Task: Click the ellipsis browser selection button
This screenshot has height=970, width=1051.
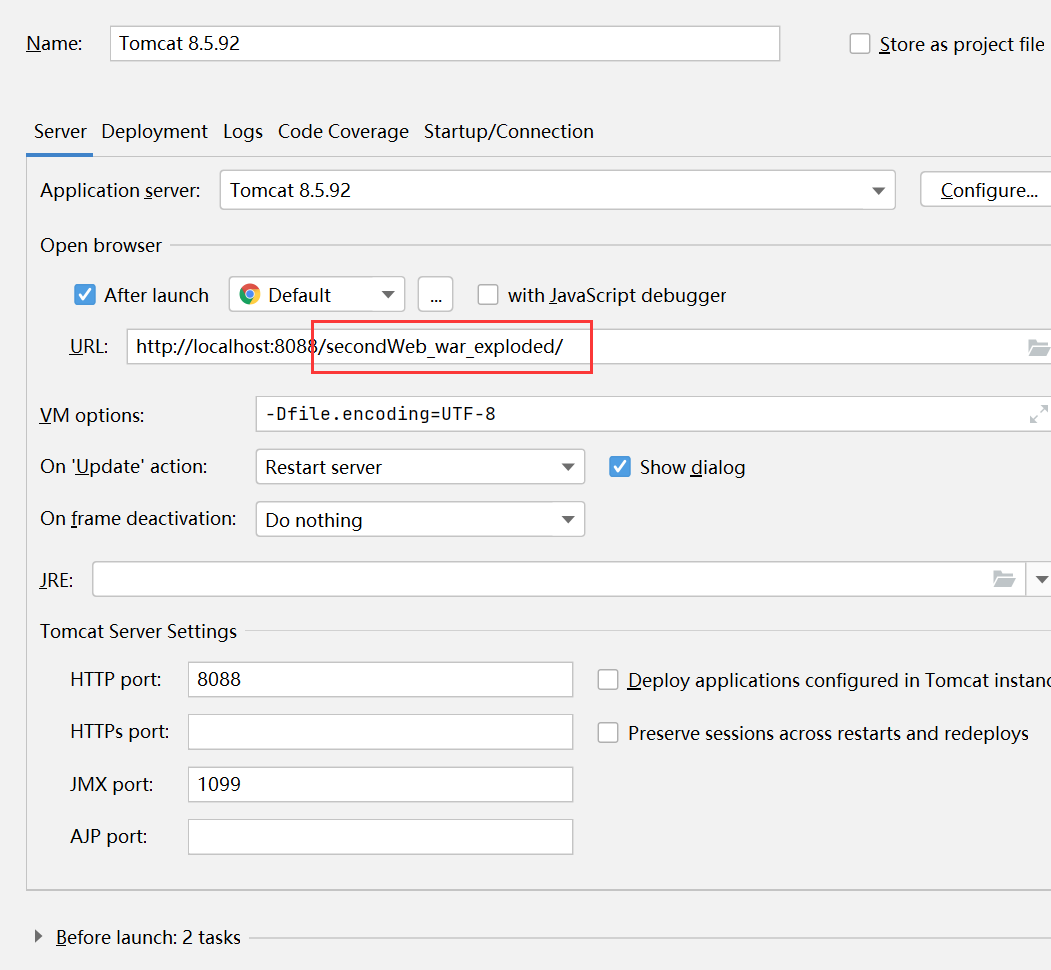Action: pyautogui.click(x=436, y=294)
